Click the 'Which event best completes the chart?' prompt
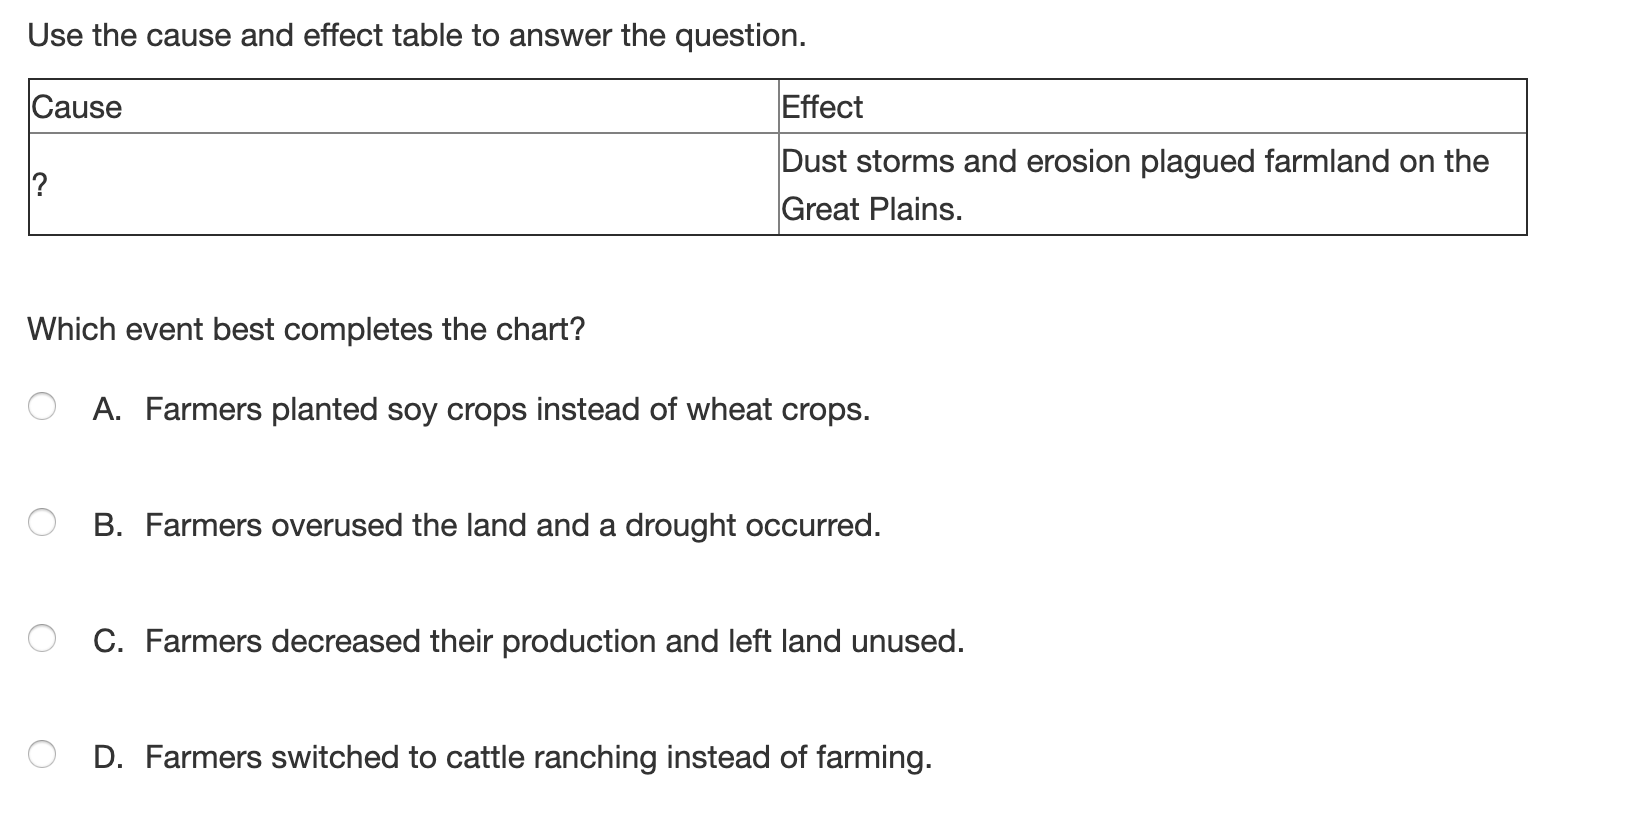The height and width of the screenshot is (824, 1632). 306,329
